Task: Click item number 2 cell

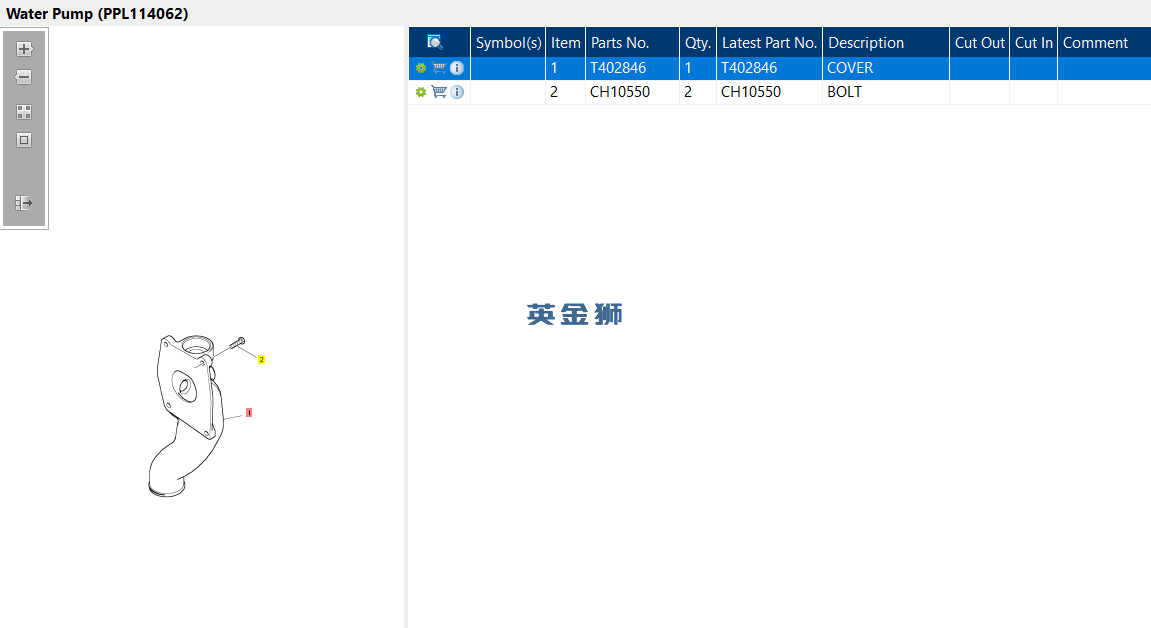Action: point(565,92)
